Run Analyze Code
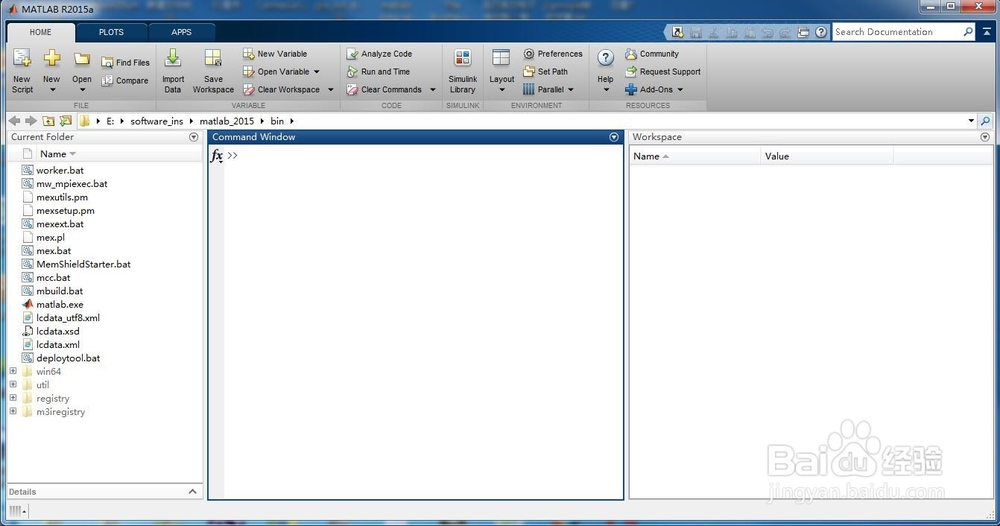This screenshot has width=1000, height=526. [x=379, y=54]
